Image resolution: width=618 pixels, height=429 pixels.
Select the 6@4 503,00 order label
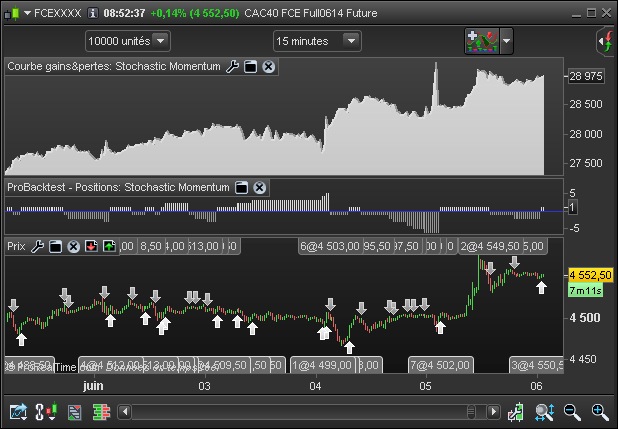coord(330,246)
